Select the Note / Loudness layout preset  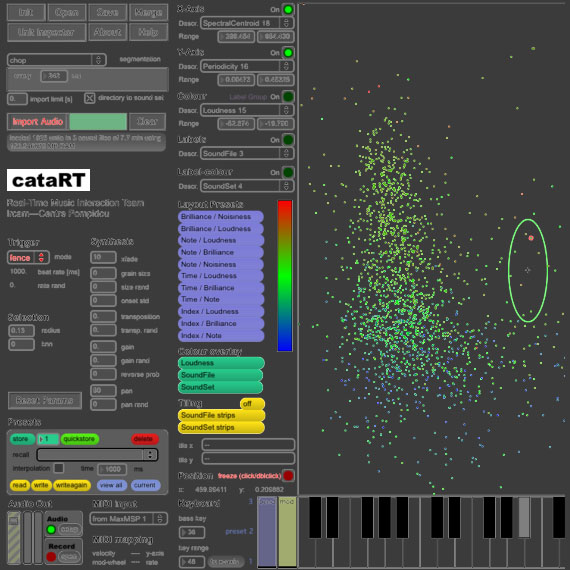pos(221,240)
